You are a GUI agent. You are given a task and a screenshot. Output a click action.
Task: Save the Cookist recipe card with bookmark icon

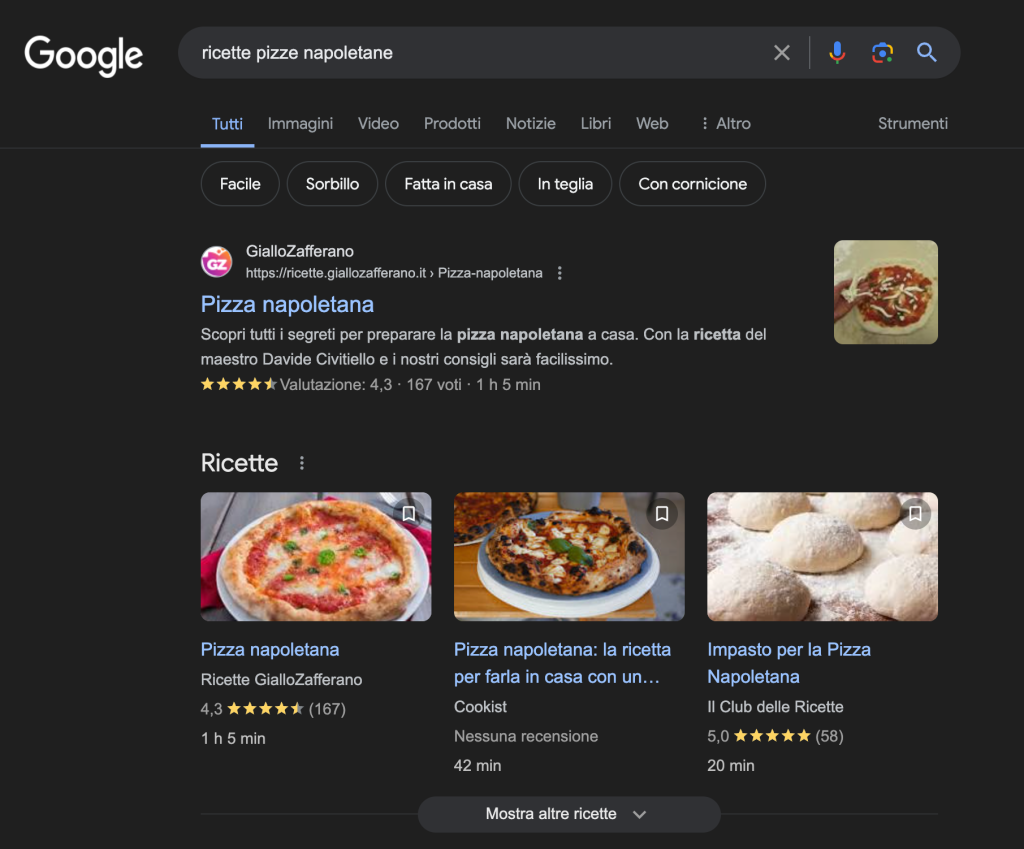pos(662,514)
